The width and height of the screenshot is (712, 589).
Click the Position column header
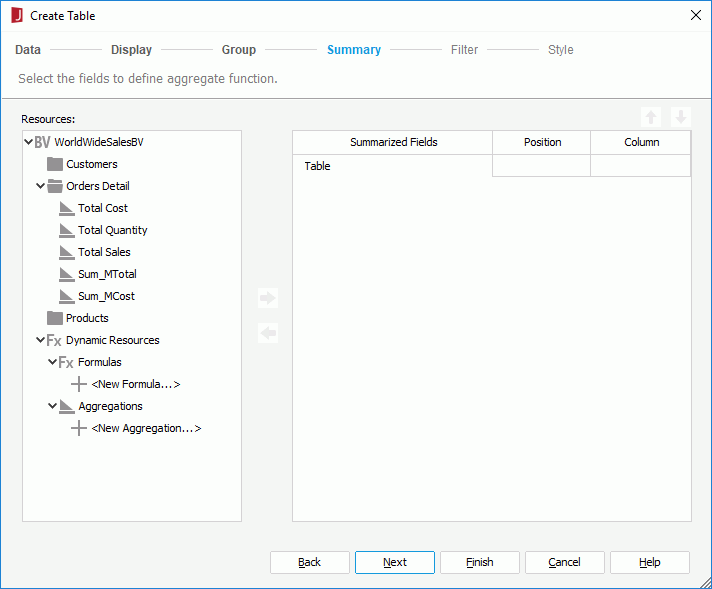[x=542, y=143]
